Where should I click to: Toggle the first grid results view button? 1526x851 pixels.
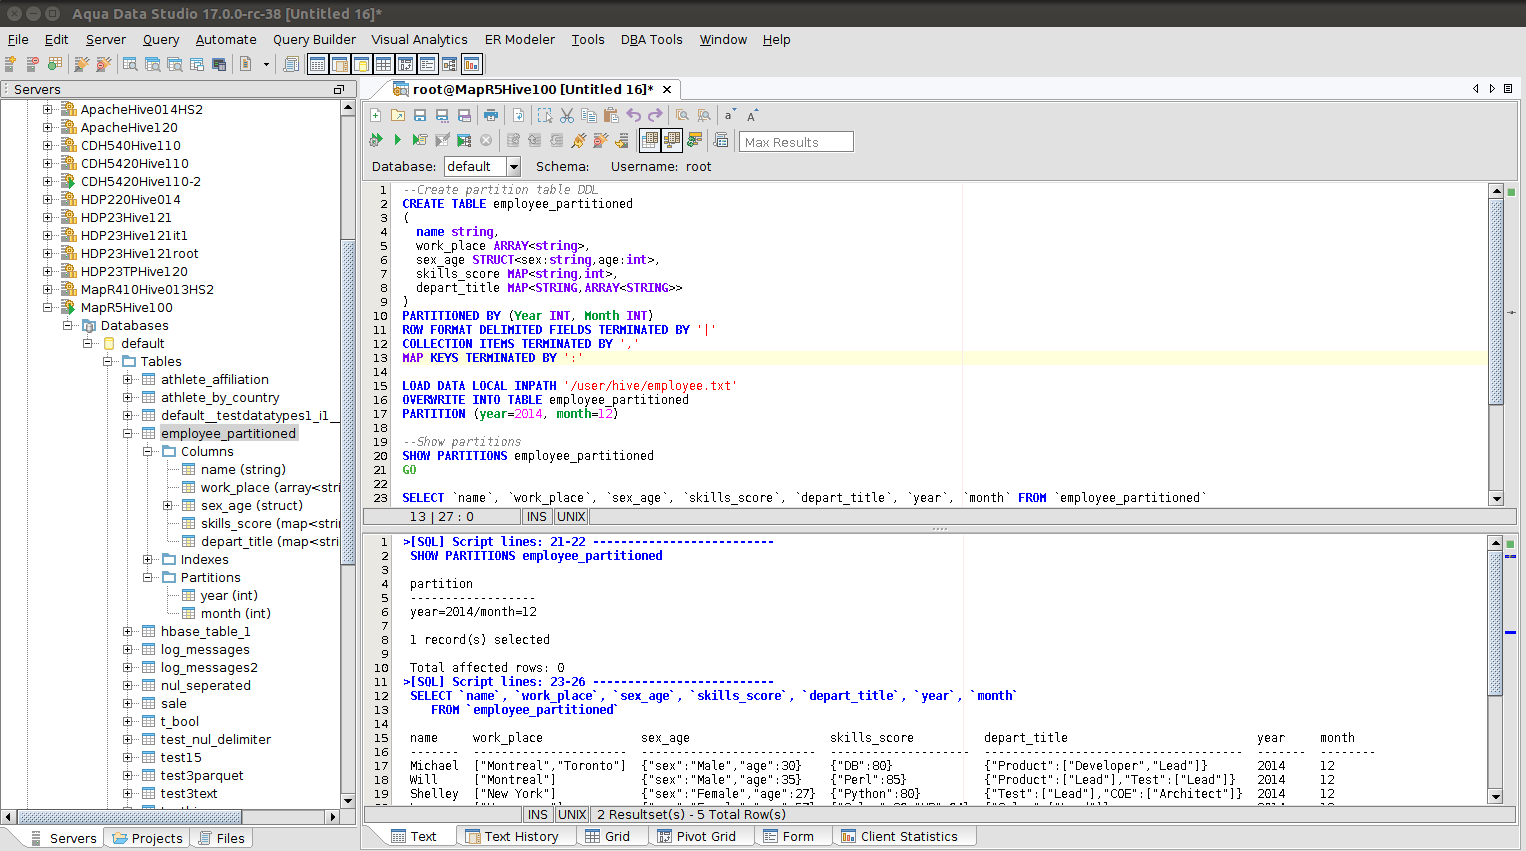(x=650, y=141)
